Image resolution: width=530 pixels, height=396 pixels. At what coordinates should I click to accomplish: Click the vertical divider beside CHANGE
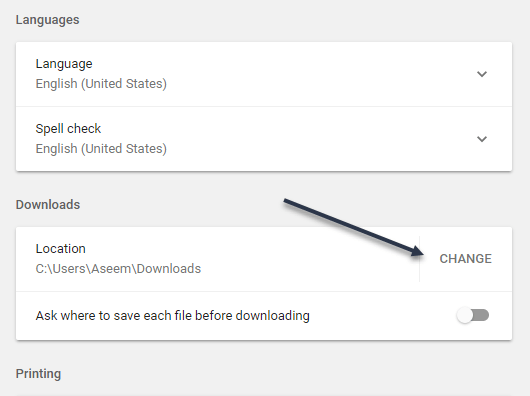[x=419, y=259]
